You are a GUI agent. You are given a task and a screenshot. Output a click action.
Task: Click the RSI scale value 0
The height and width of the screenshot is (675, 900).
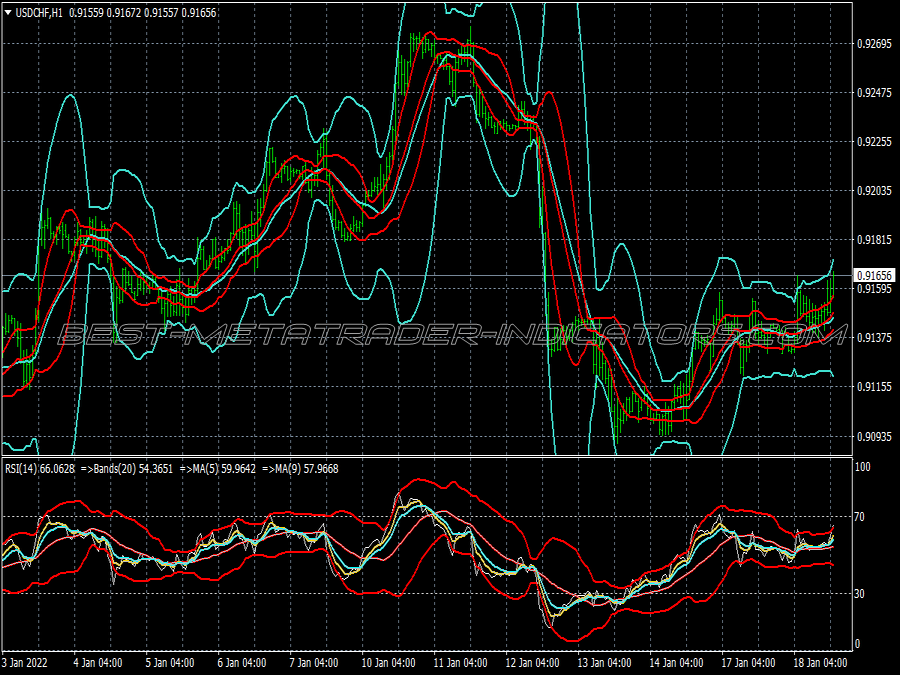pos(858,644)
